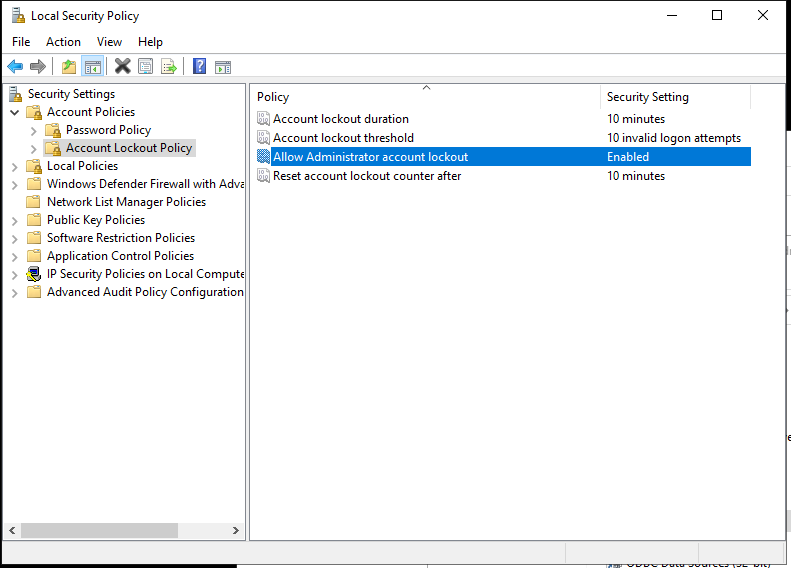Viewport: 791px width, 568px height.
Task: Select Software Restriction Policies in tree
Action: pos(120,238)
